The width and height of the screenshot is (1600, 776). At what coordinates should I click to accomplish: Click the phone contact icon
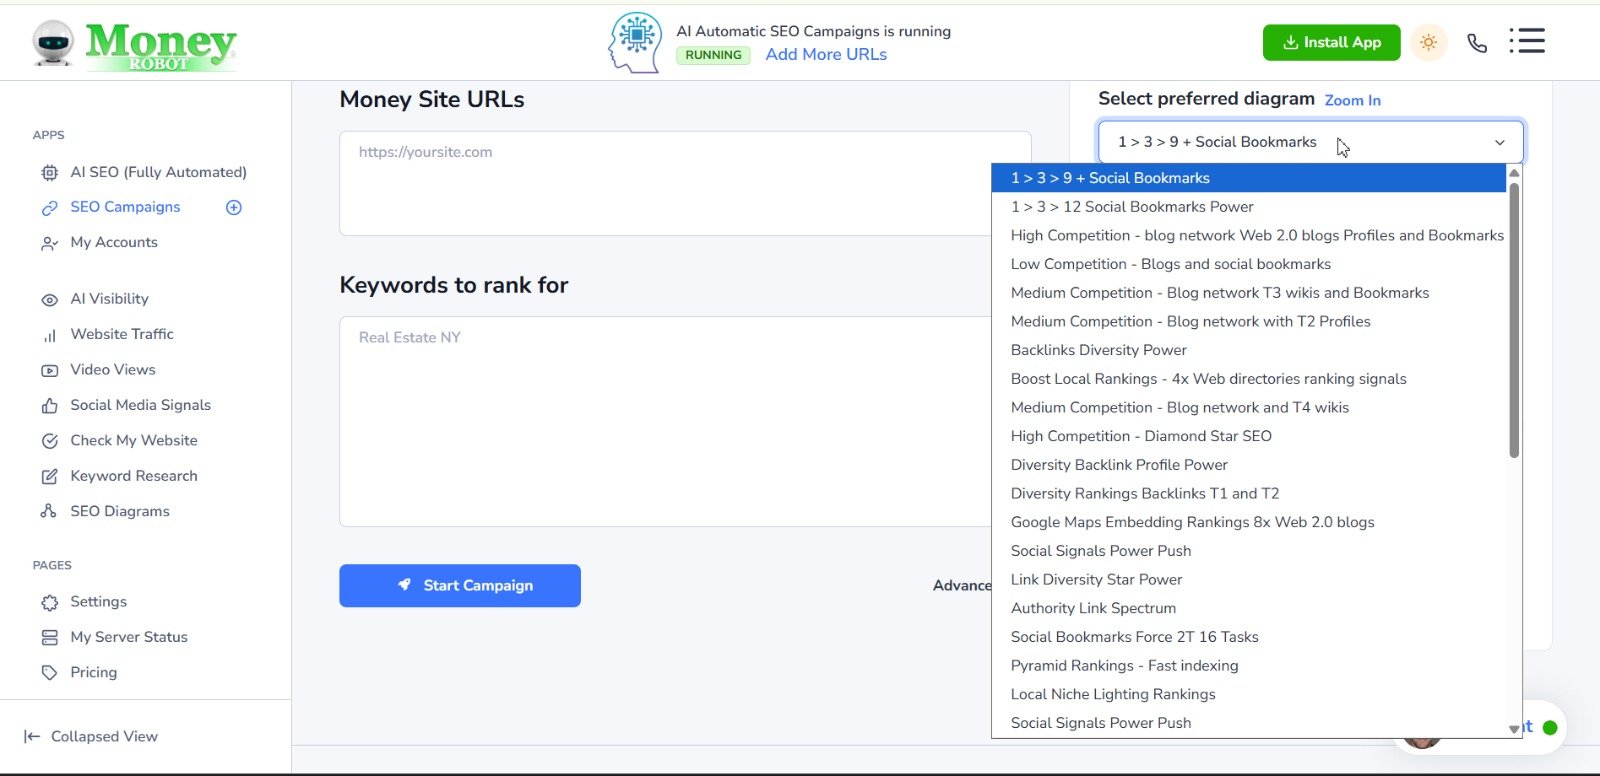click(x=1477, y=43)
